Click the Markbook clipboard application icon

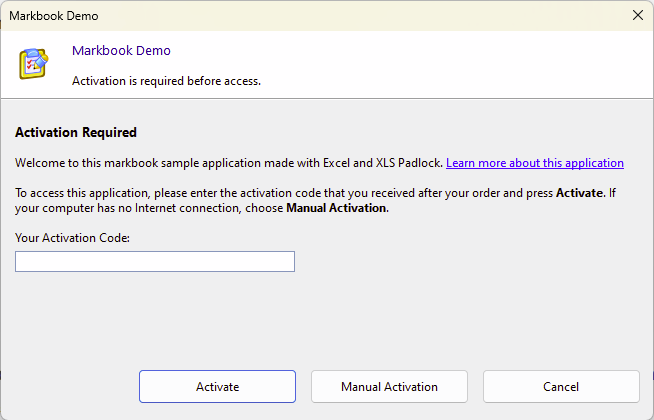(x=34, y=64)
